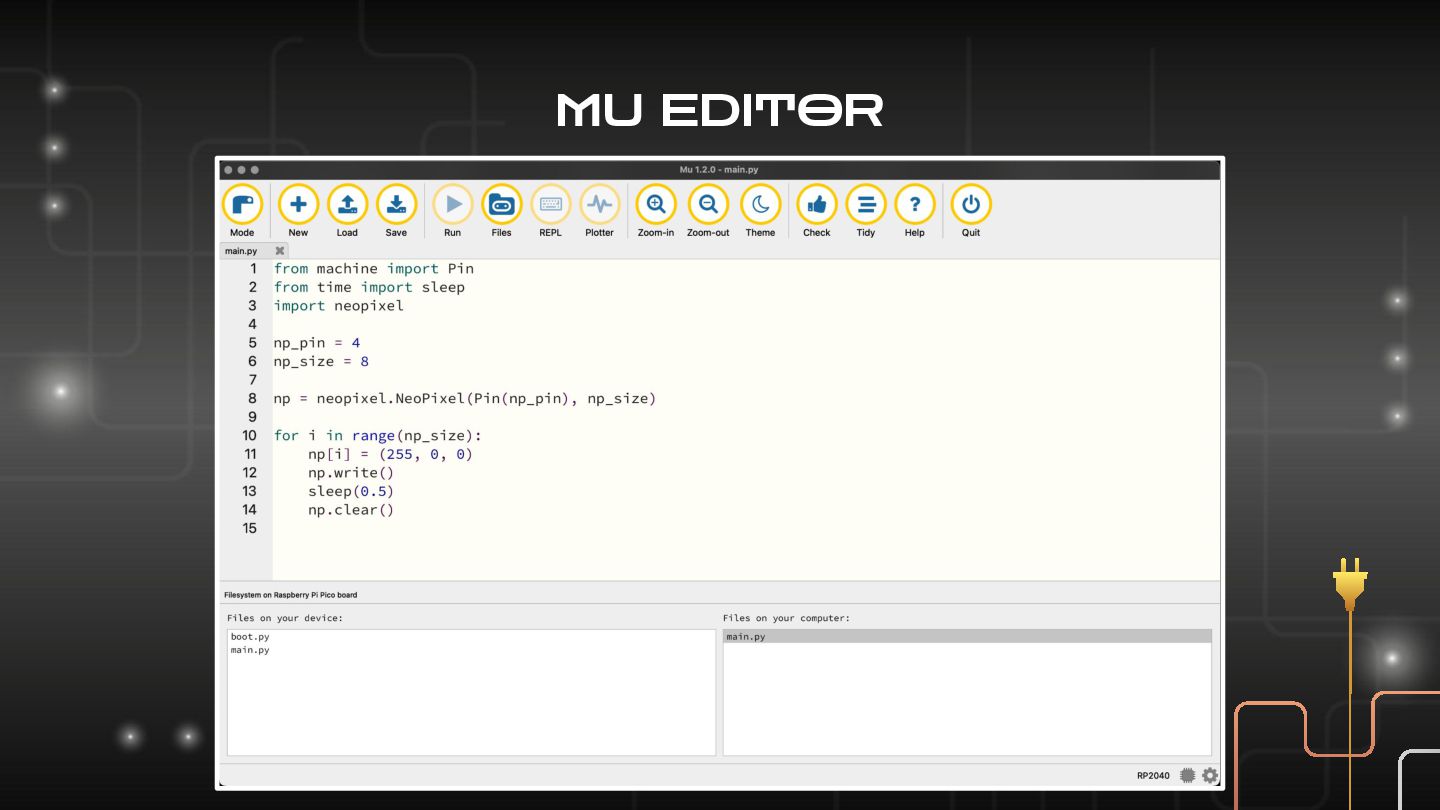Select main.py in computer files list
This screenshot has width=1440, height=810.
tap(967, 636)
